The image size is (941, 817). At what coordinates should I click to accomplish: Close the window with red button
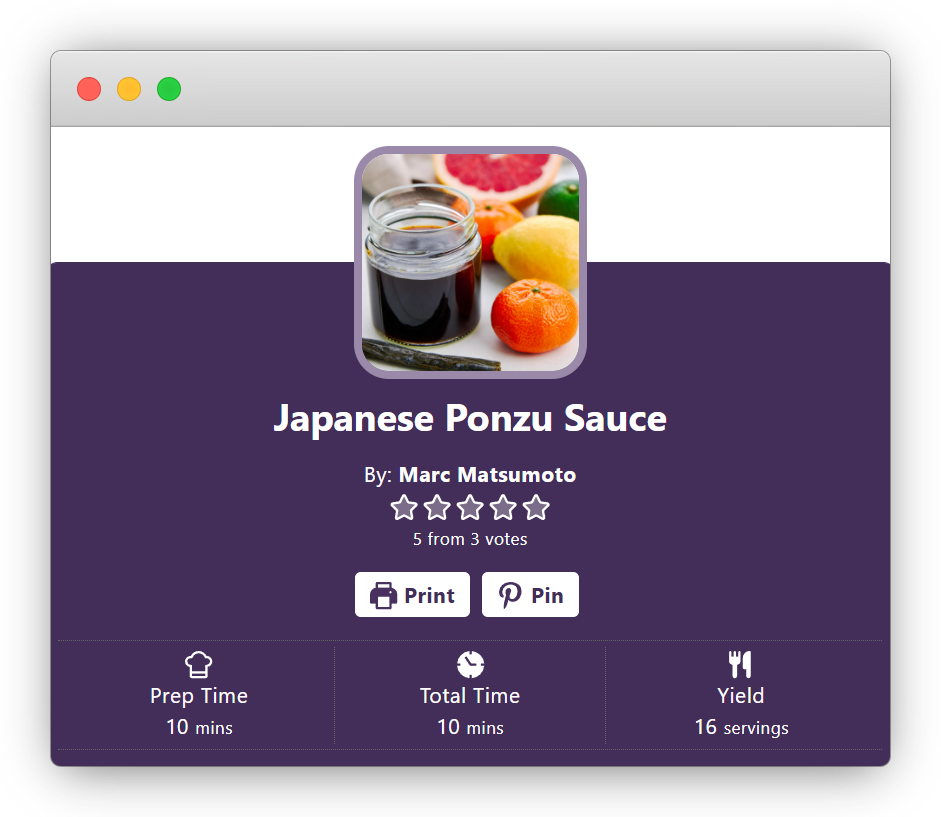[x=89, y=89]
